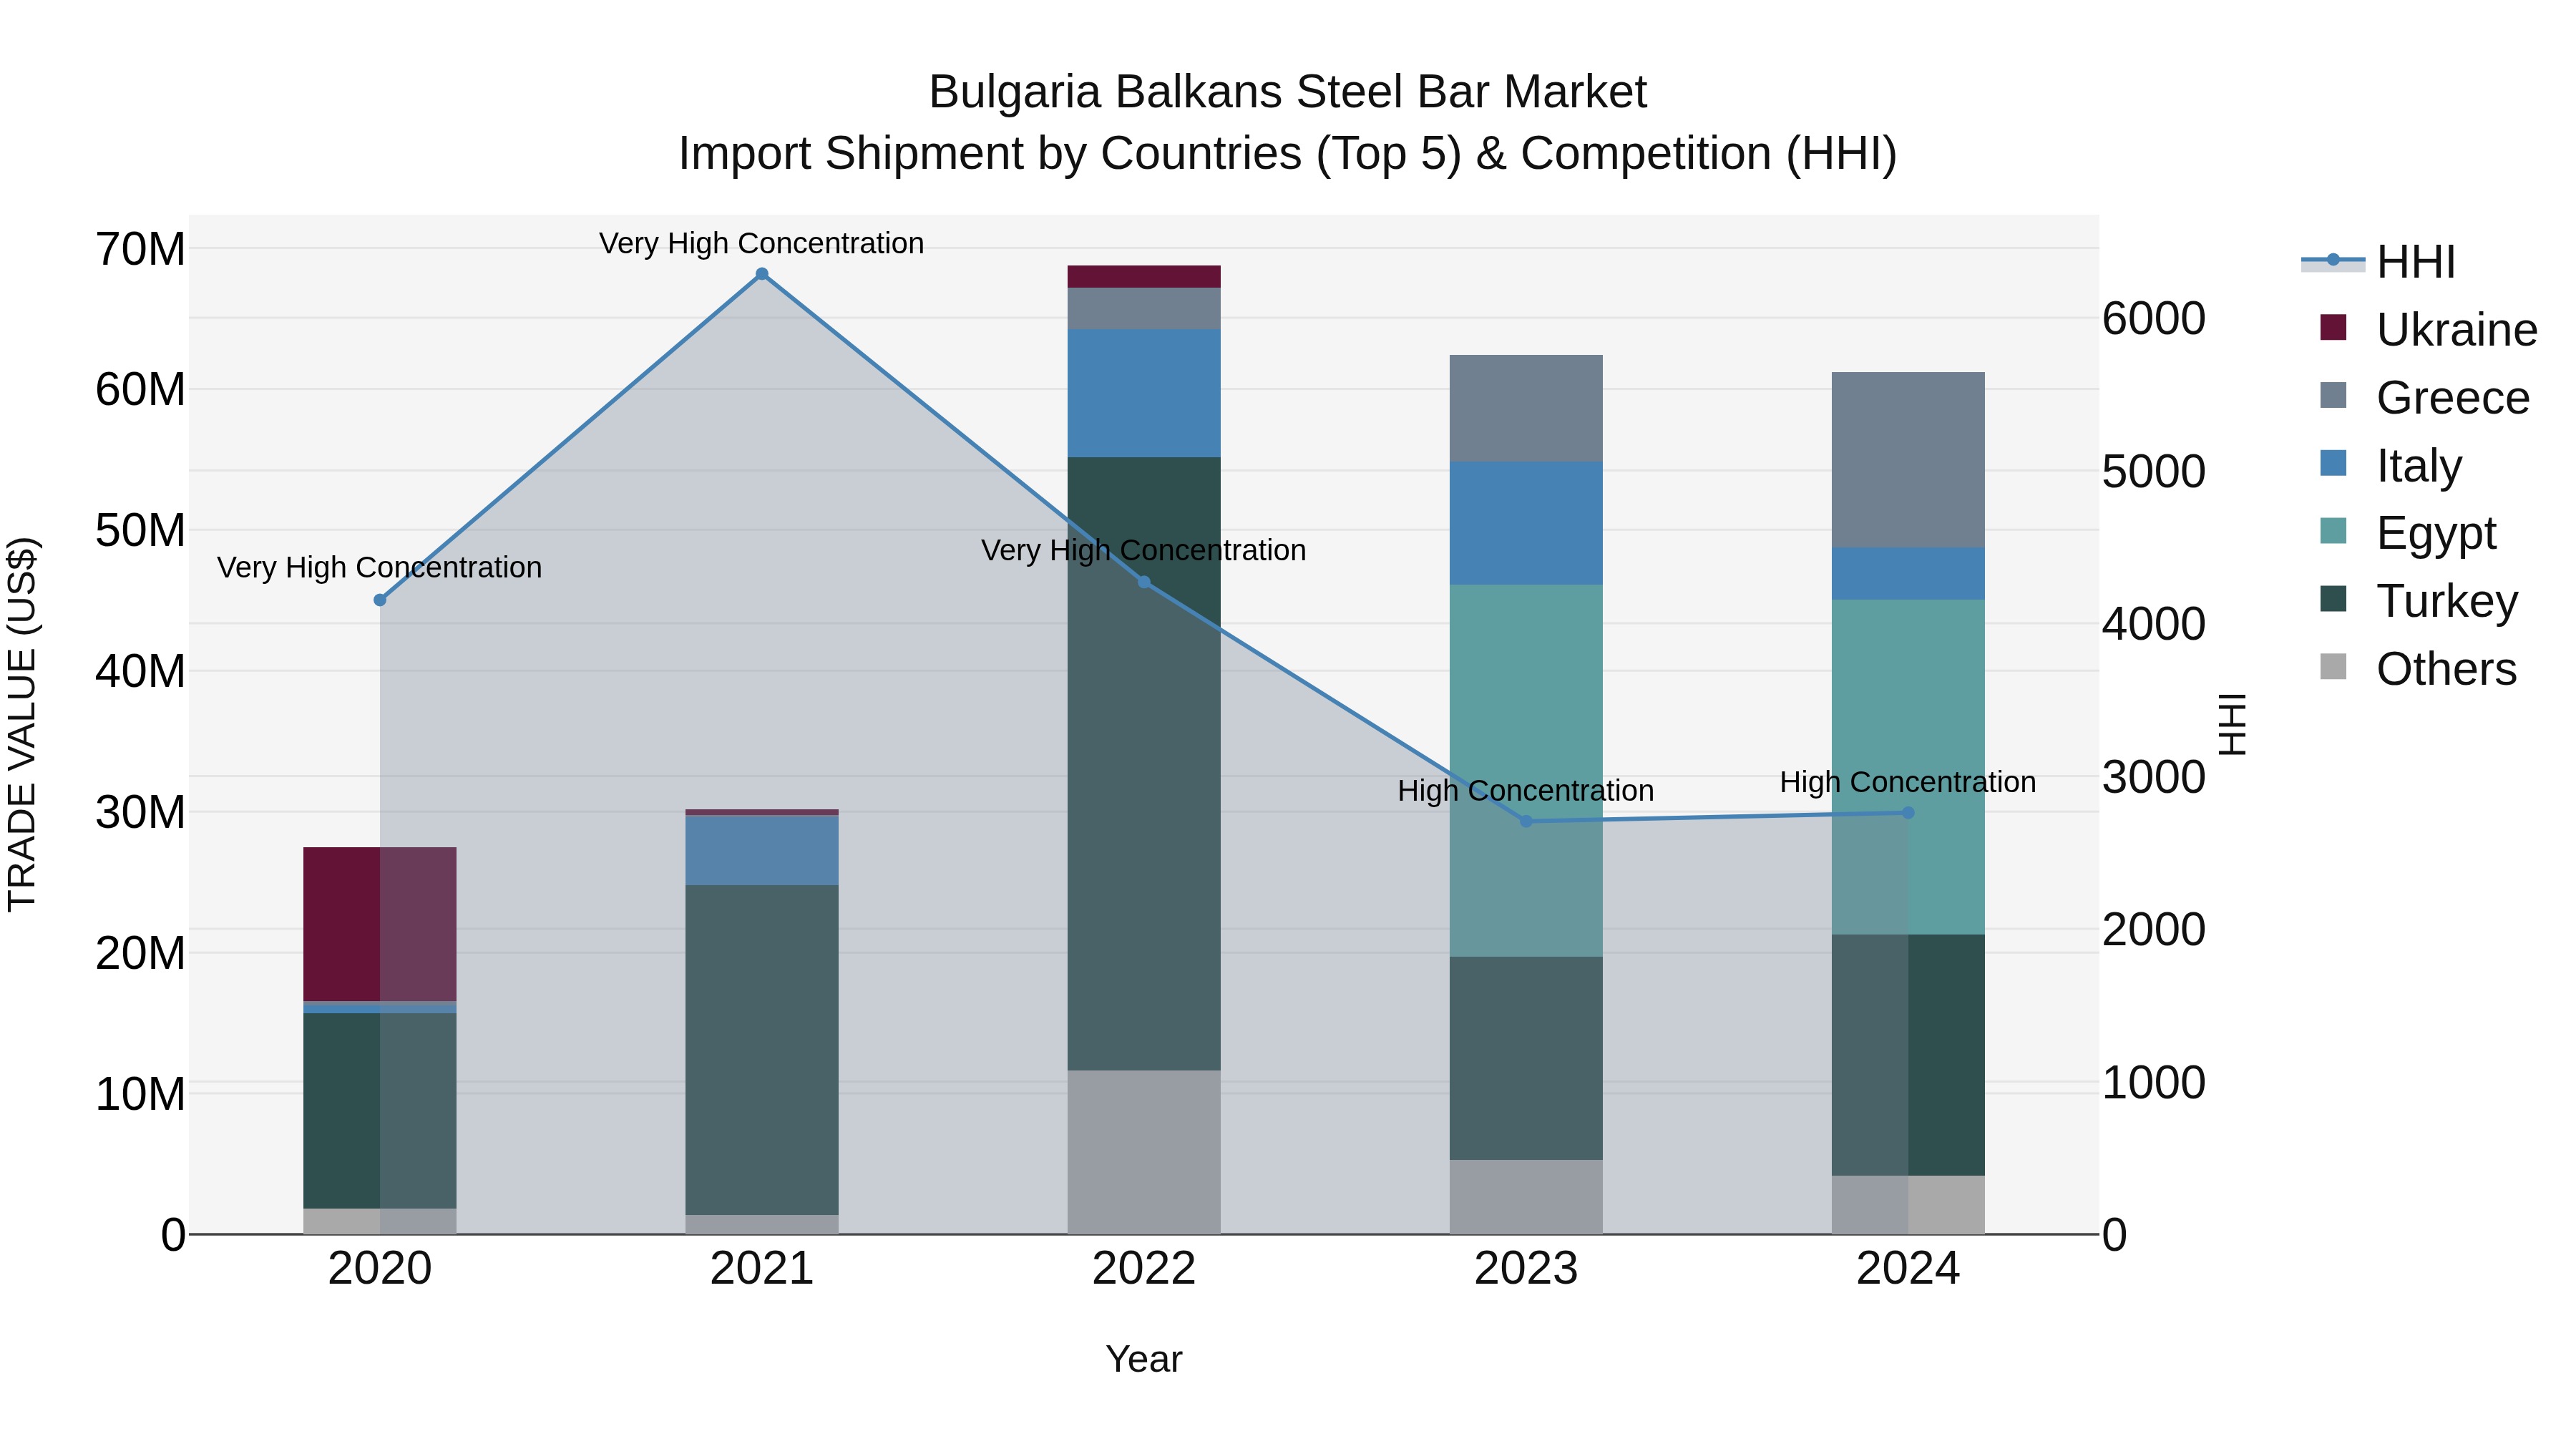Click the HHI line marker for 2024
Screen dimensions: 2576x1449
(x=1908, y=813)
